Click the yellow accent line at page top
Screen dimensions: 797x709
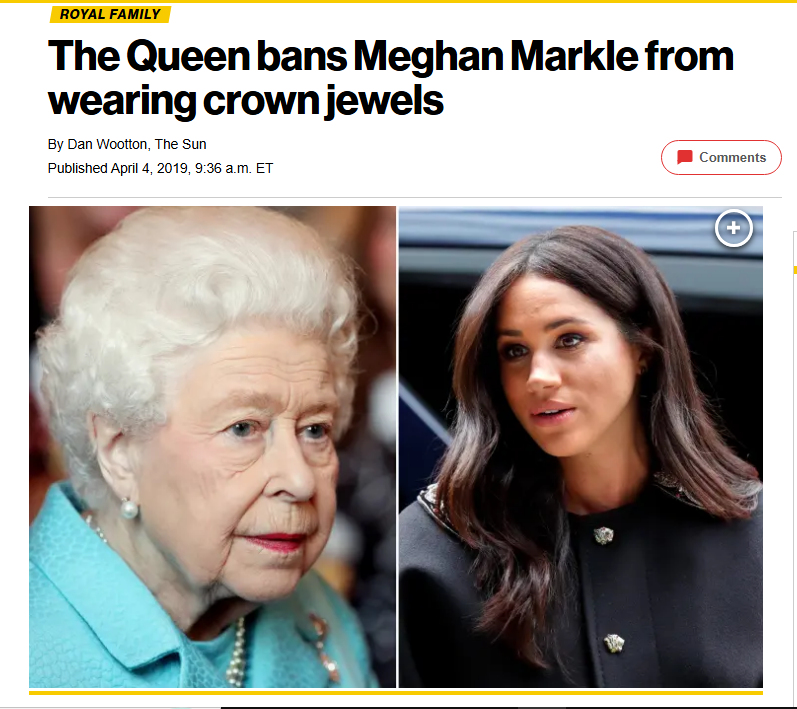398,2
